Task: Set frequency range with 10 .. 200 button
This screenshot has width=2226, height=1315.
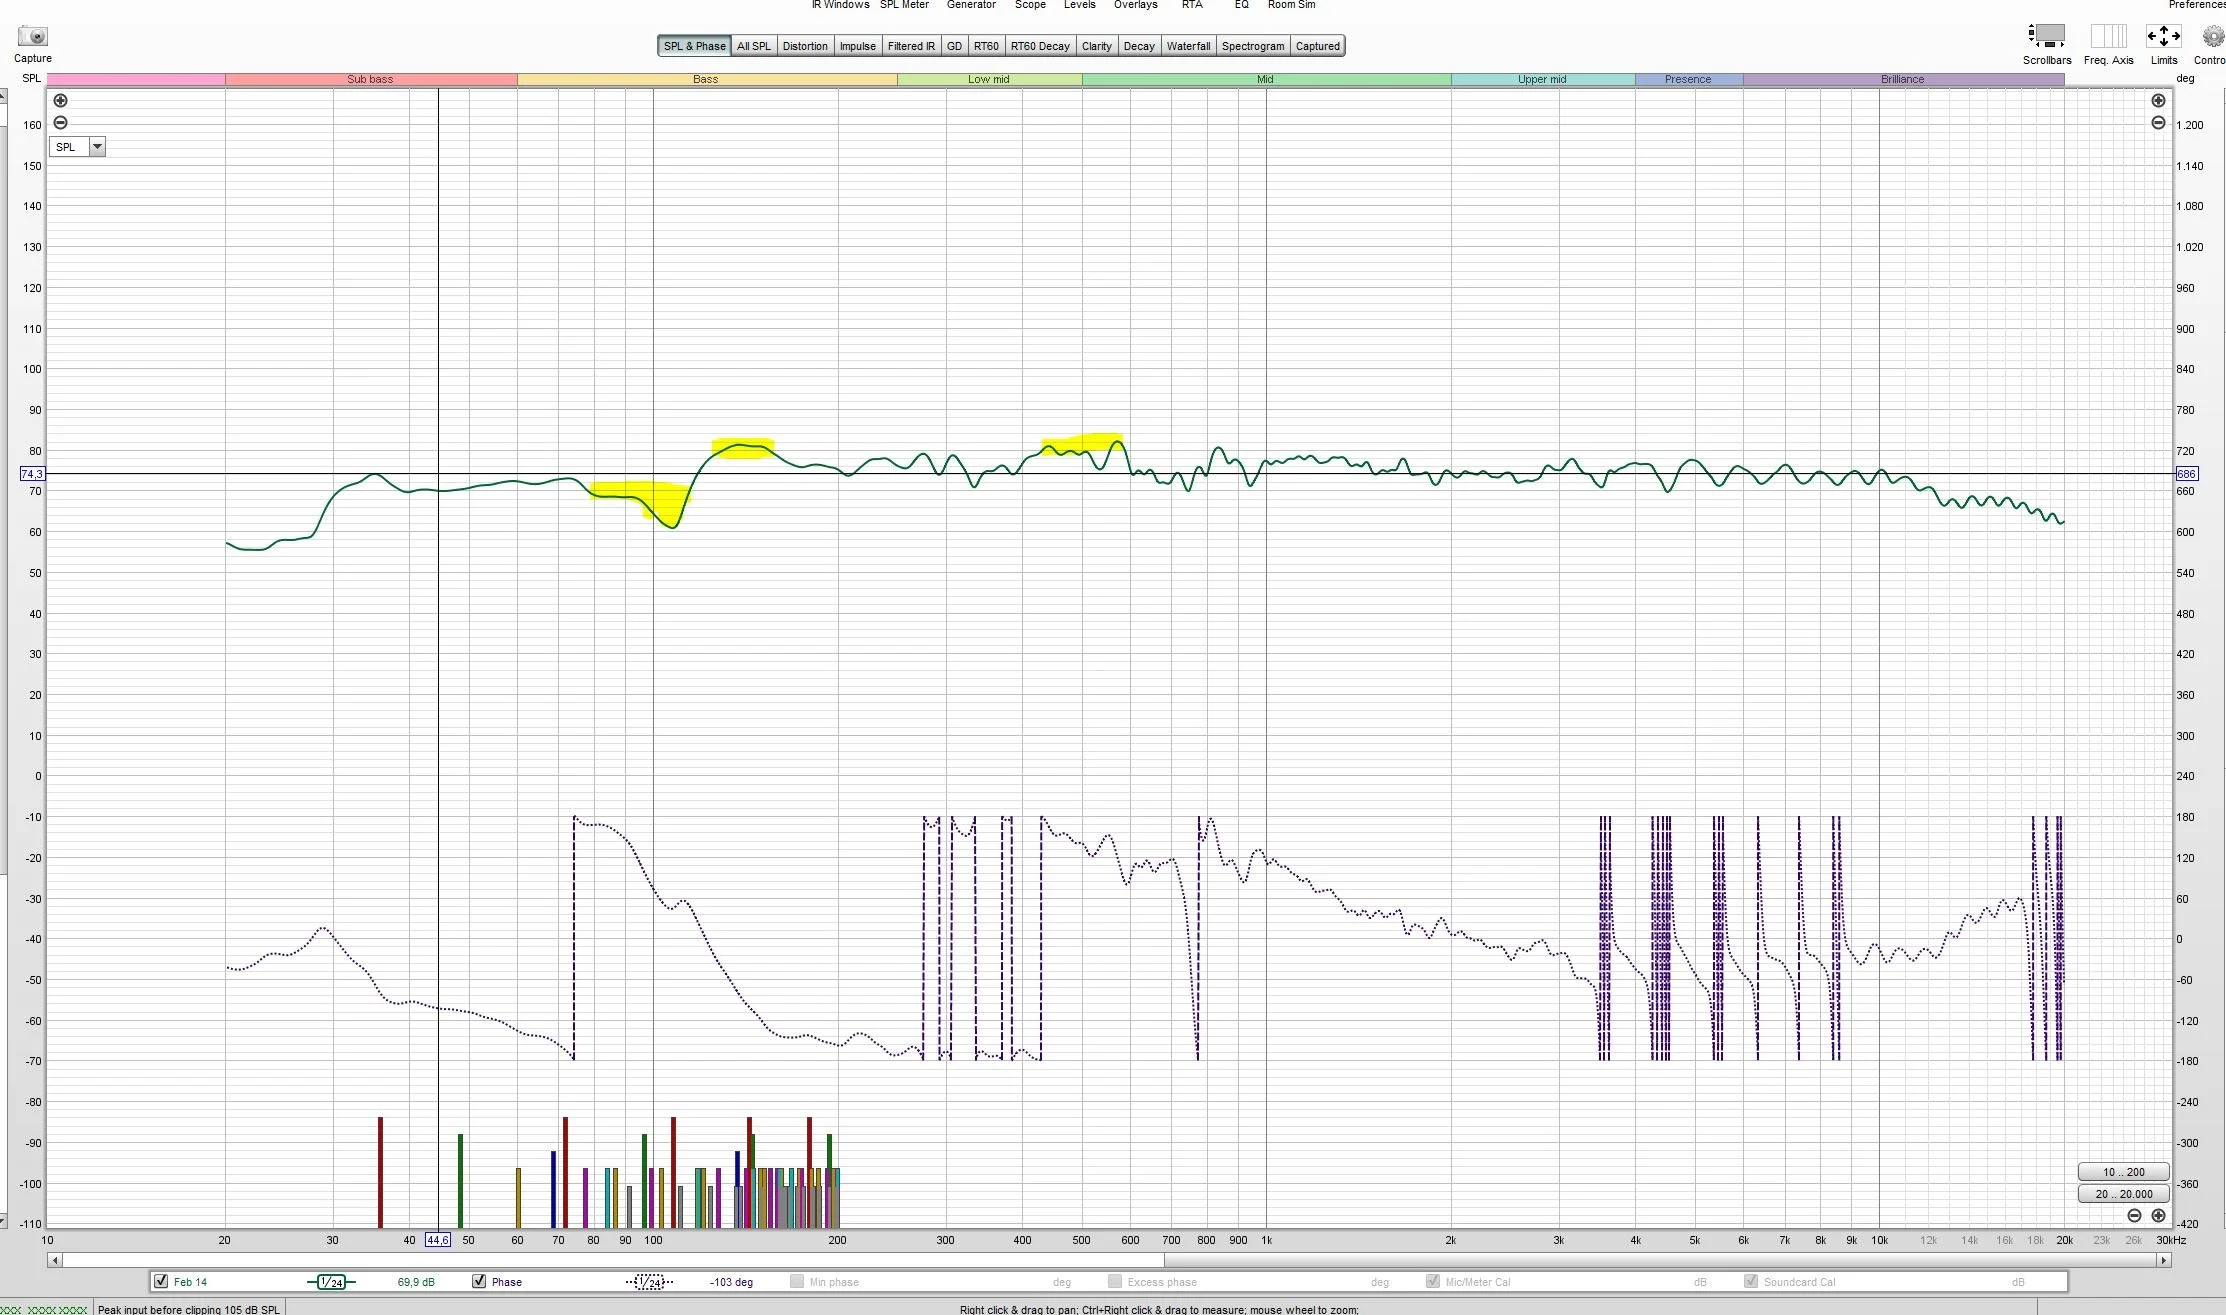Action: click(2123, 1172)
